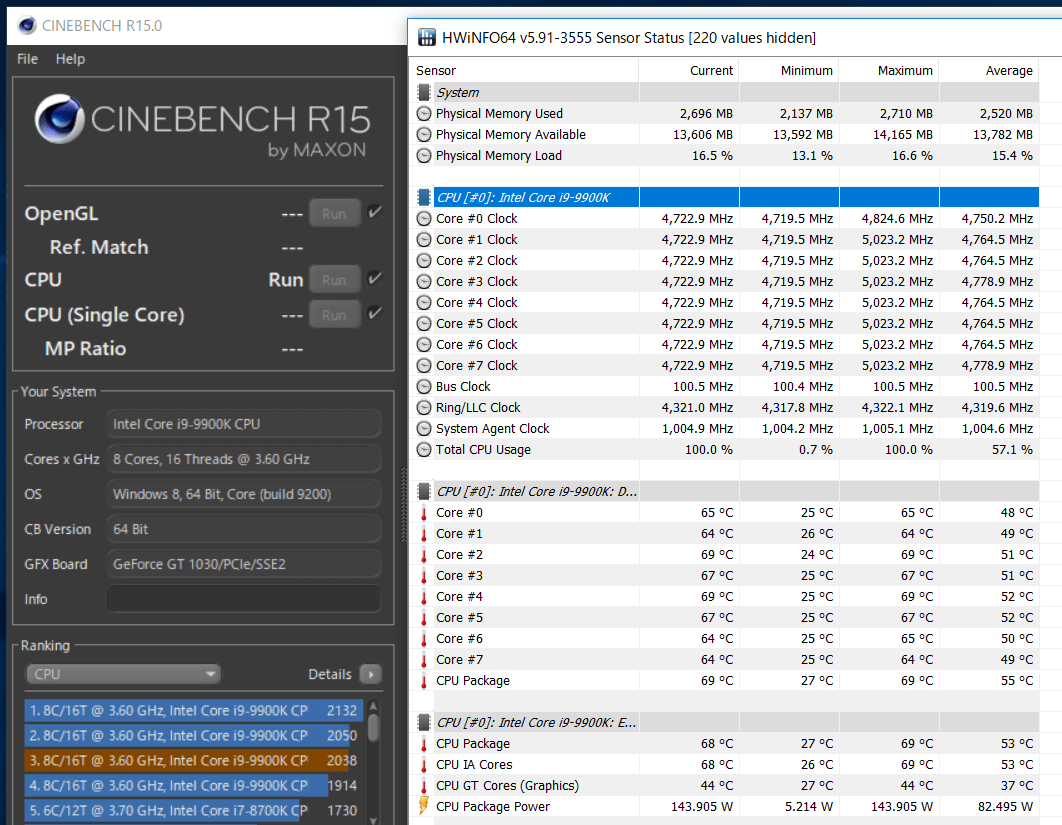
Task: Click the clock icon beside Core #0 Clock
Action: (x=424, y=219)
